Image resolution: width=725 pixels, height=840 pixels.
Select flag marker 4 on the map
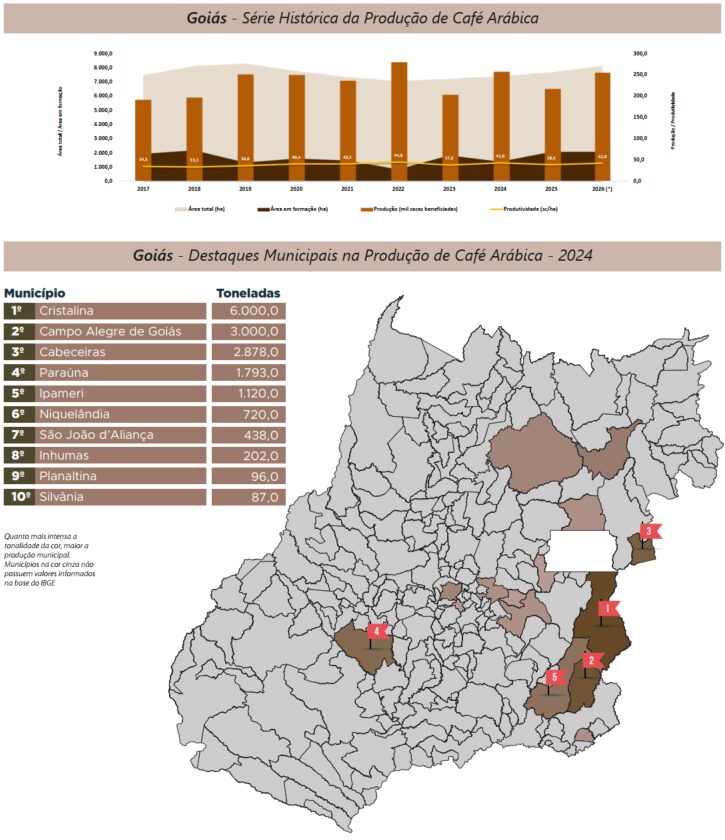pyautogui.click(x=376, y=632)
